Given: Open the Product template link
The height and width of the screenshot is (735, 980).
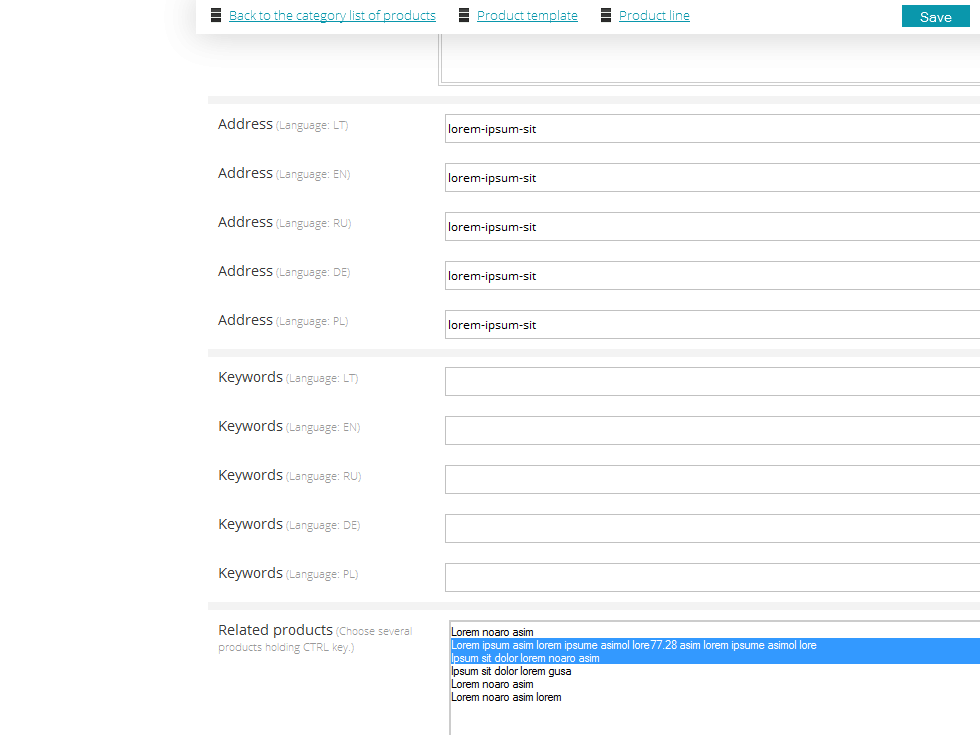Looking at the screenshot, I should [x=527, y=16].
